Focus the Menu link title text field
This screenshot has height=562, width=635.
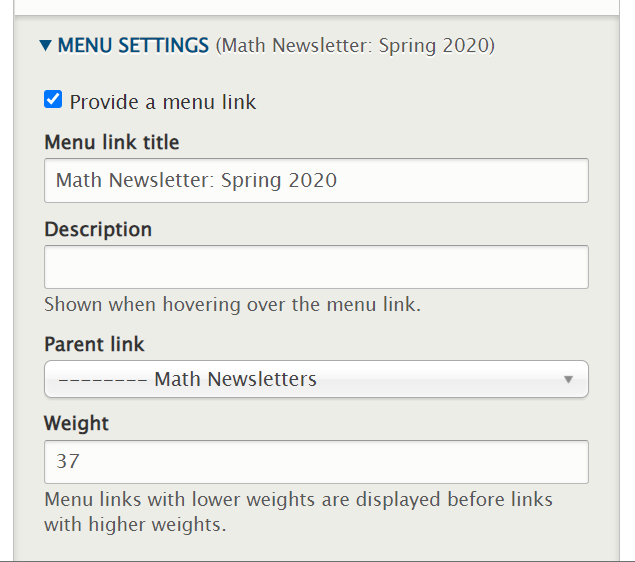(x=316, y=181)
